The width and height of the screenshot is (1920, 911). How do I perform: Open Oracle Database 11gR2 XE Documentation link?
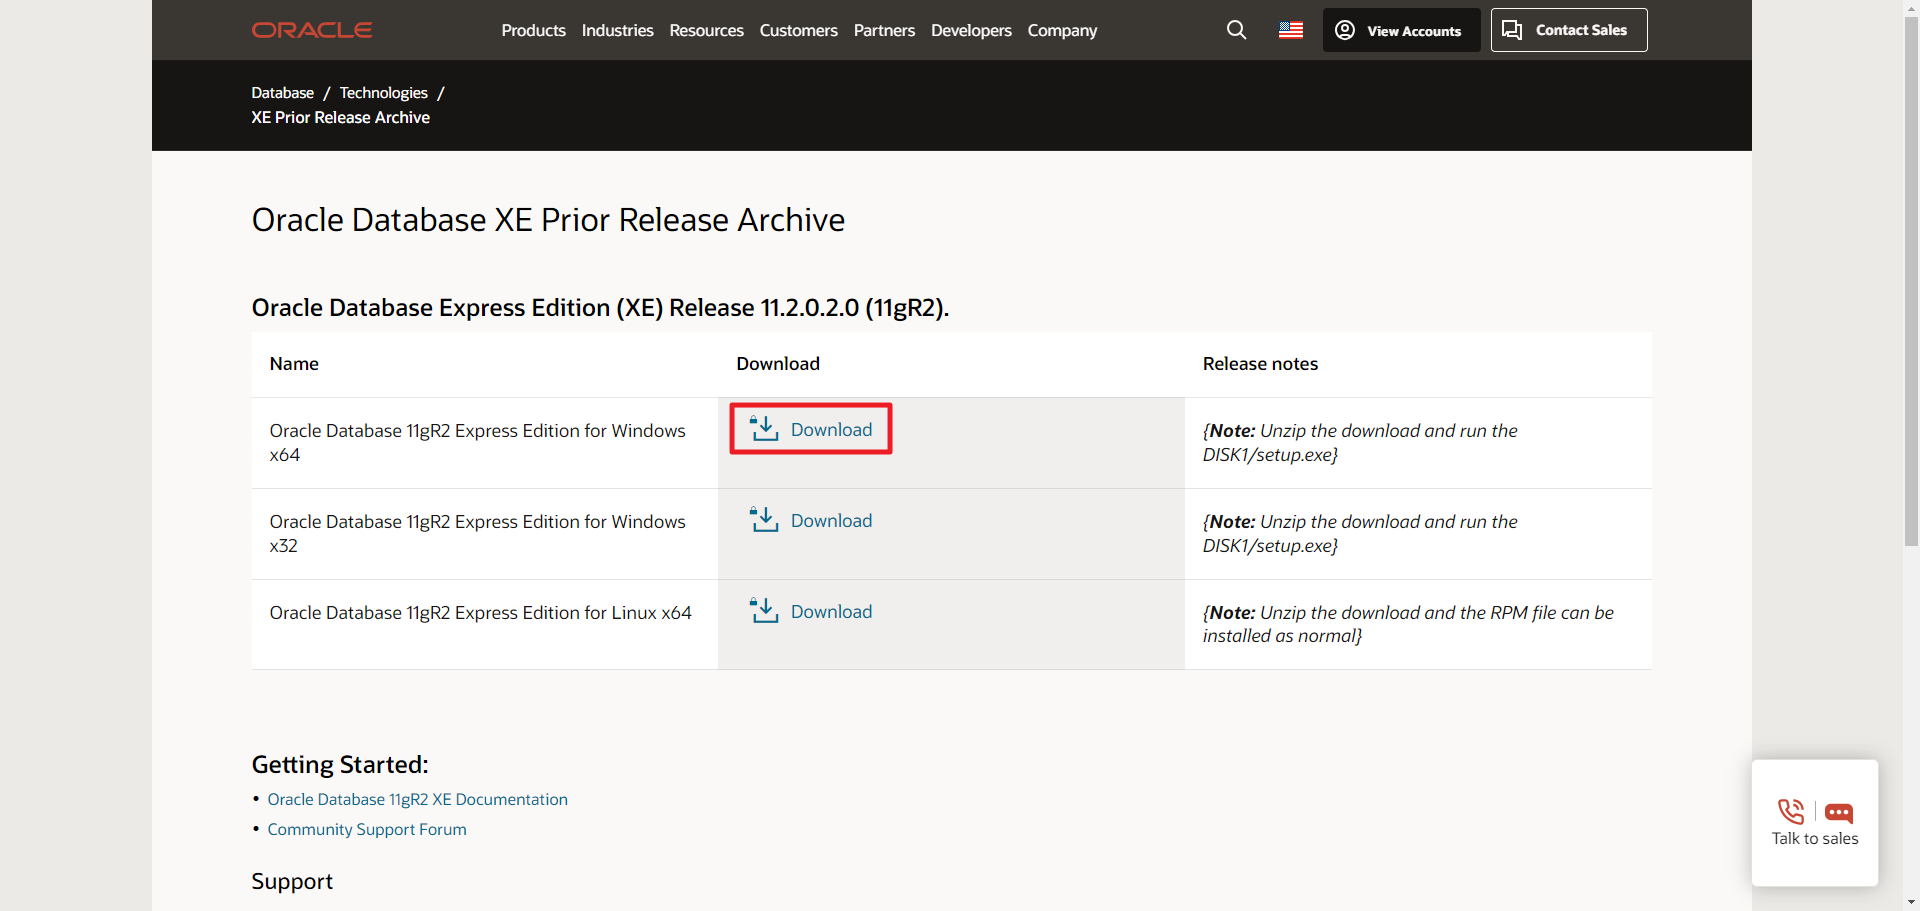pos(417,799)
